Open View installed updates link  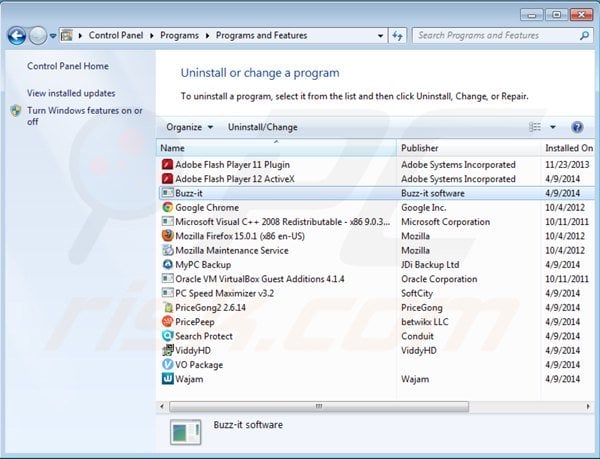(71, 93)
